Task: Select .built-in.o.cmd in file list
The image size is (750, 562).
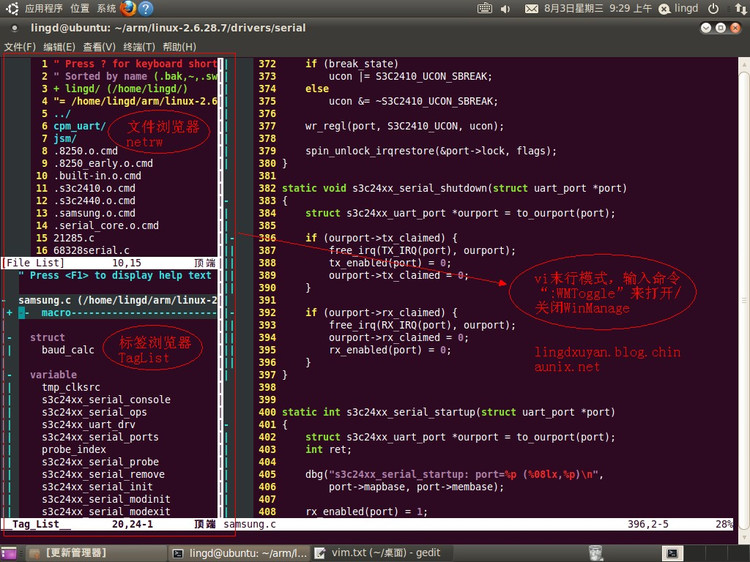Action: (97, 176)
